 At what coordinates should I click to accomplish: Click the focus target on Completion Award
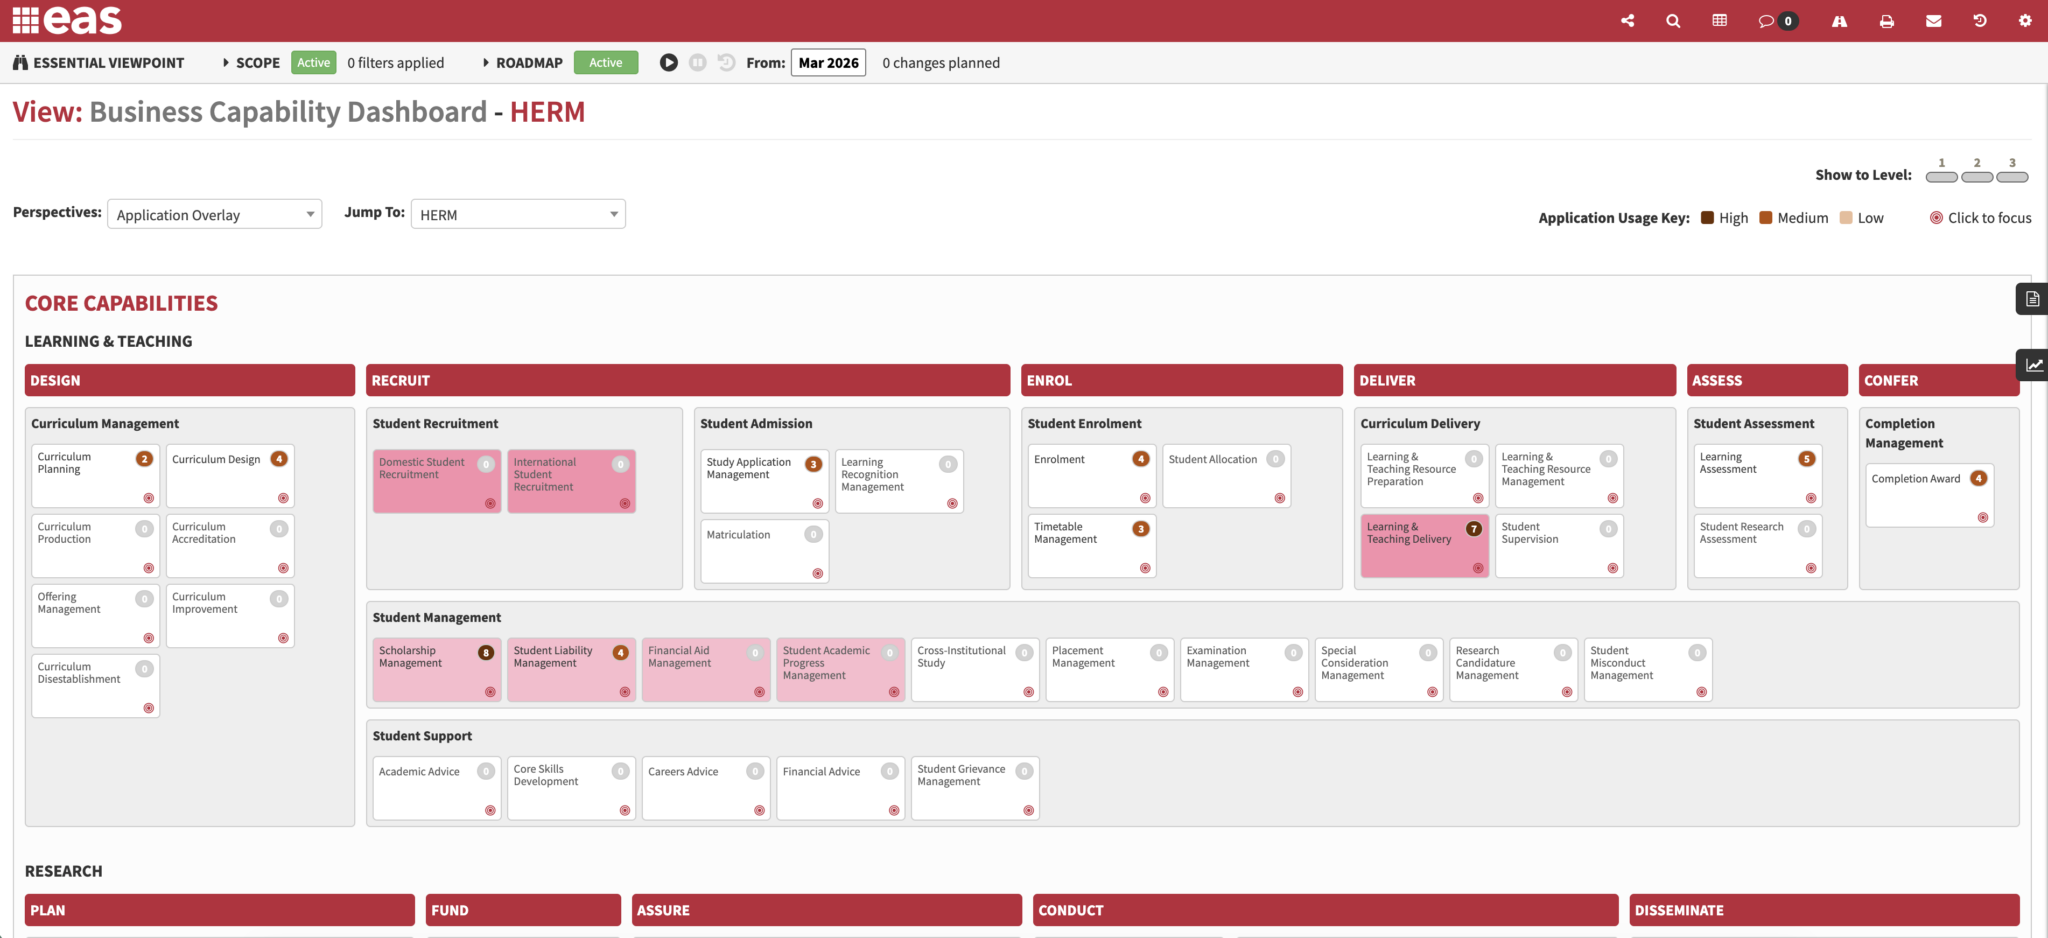[1983, 517]
